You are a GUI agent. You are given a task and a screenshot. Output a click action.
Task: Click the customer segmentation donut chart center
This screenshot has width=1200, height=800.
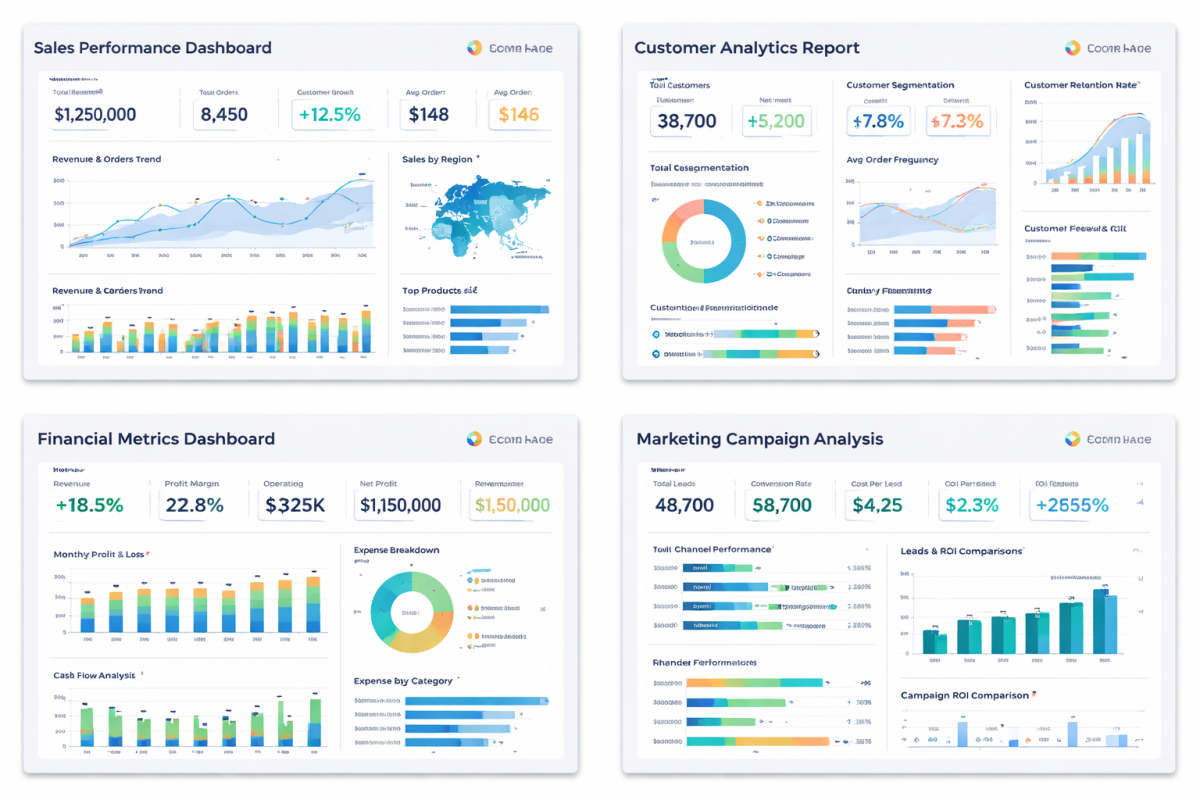point(703,241)
